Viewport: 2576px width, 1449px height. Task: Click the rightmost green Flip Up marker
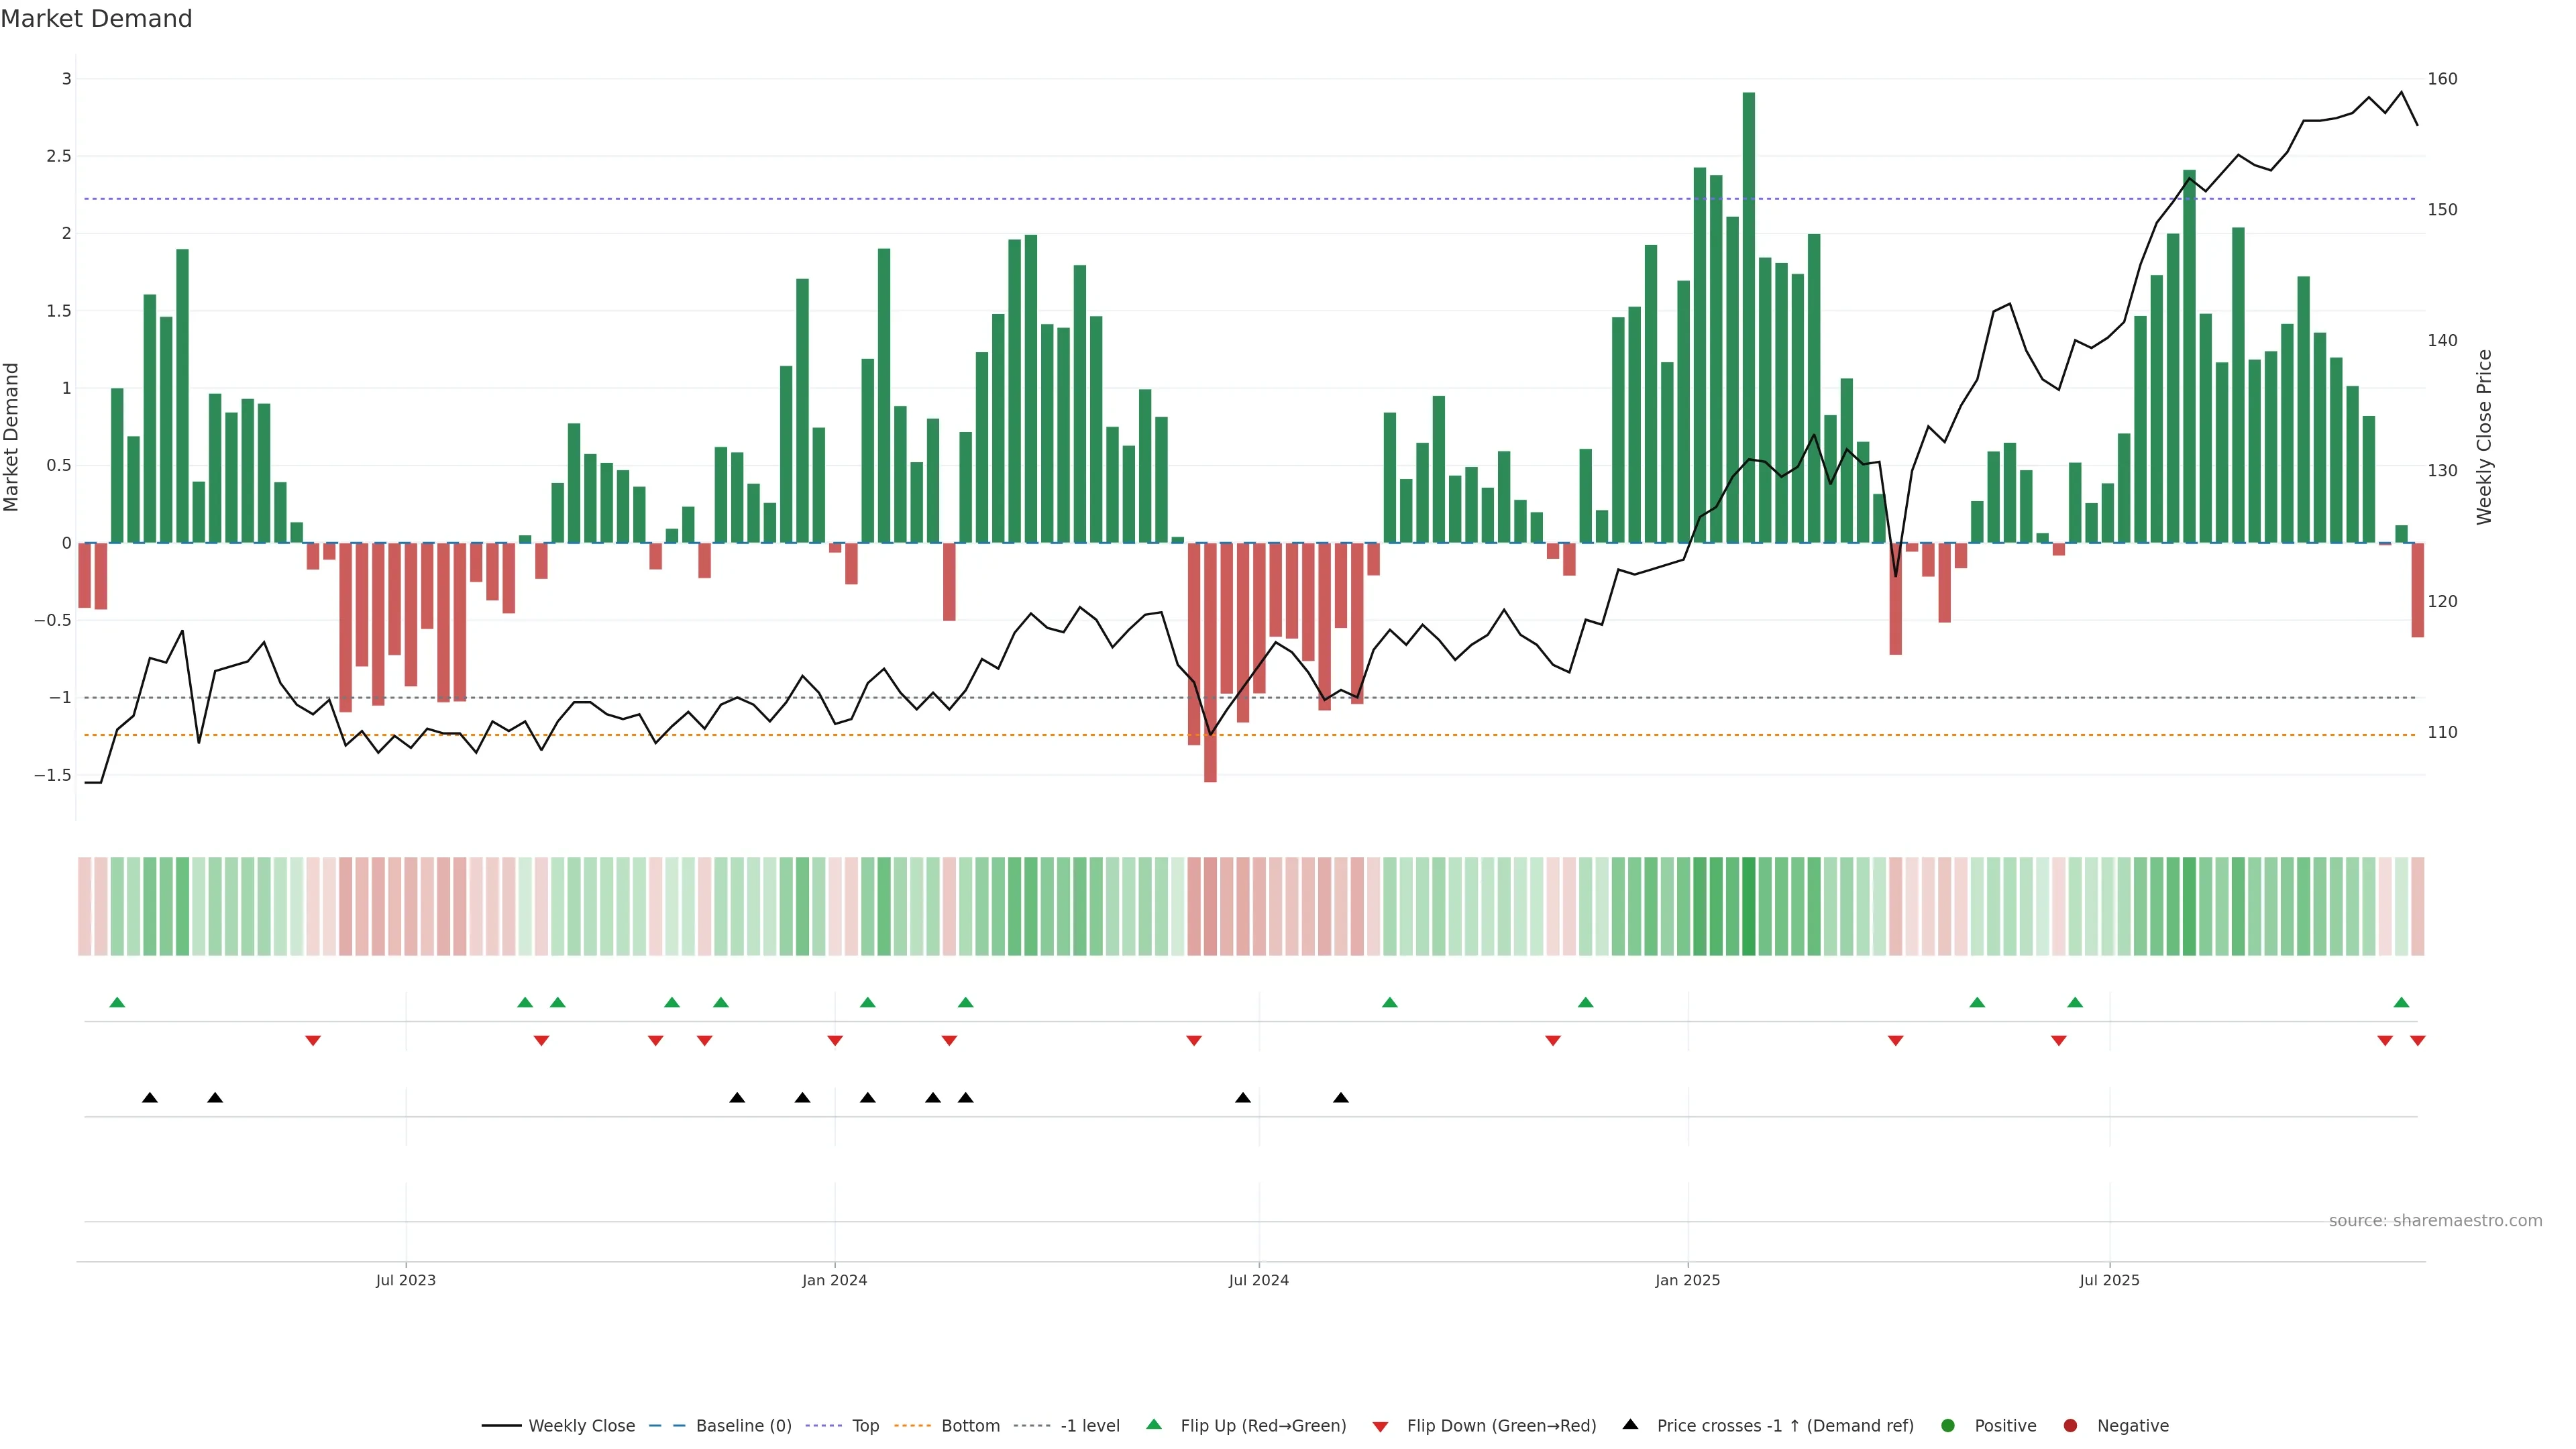tap(2401, 1002)
